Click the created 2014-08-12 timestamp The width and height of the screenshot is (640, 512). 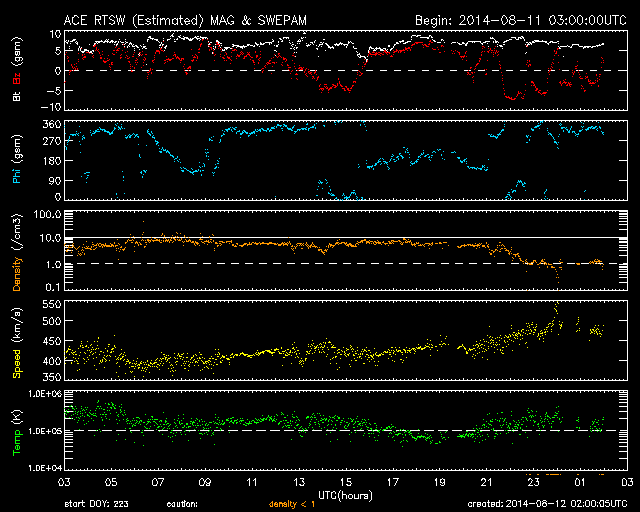pos(547,503)
